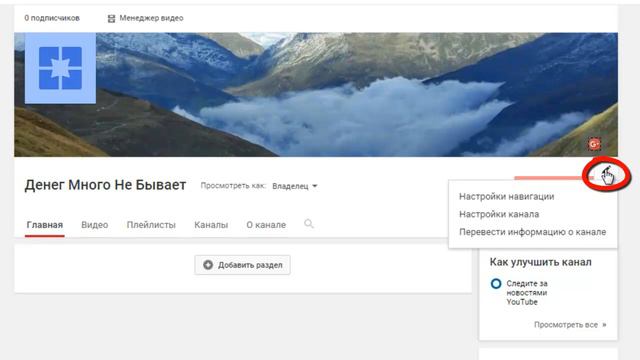
Task: Click the Добавить раздел button
Action: (x=242, y=265)
